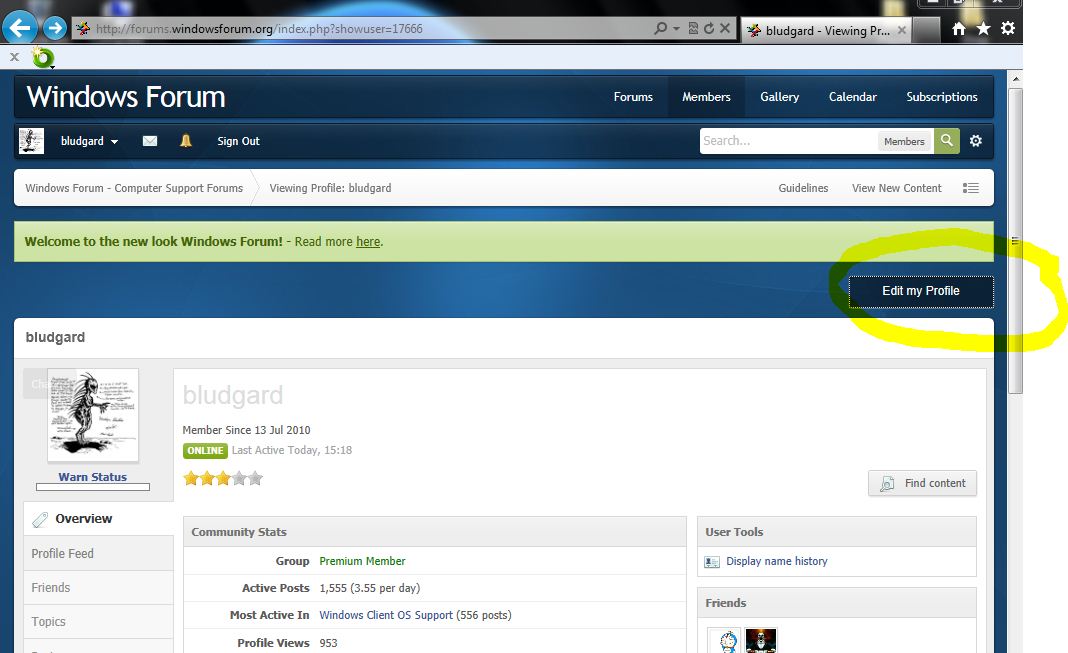Refresh the page with the reload icon
Screen dimensions: 1068x653
[x=709, y=29]
